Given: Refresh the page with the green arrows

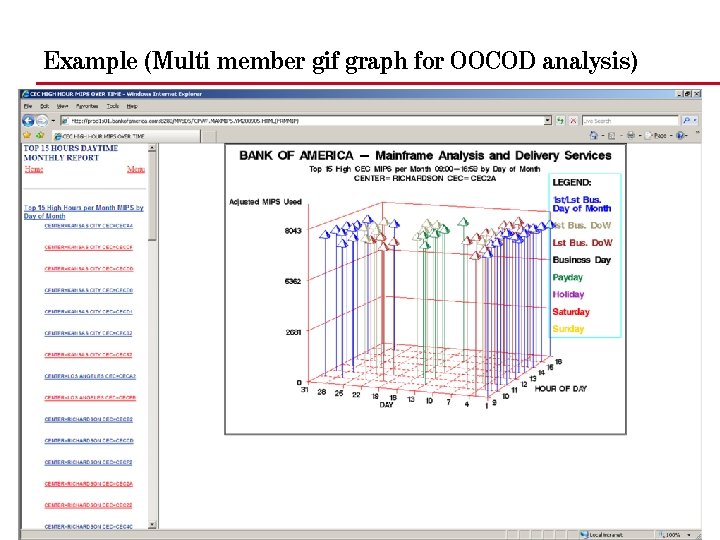Looking at the screenshot, I should pos(560,121).
